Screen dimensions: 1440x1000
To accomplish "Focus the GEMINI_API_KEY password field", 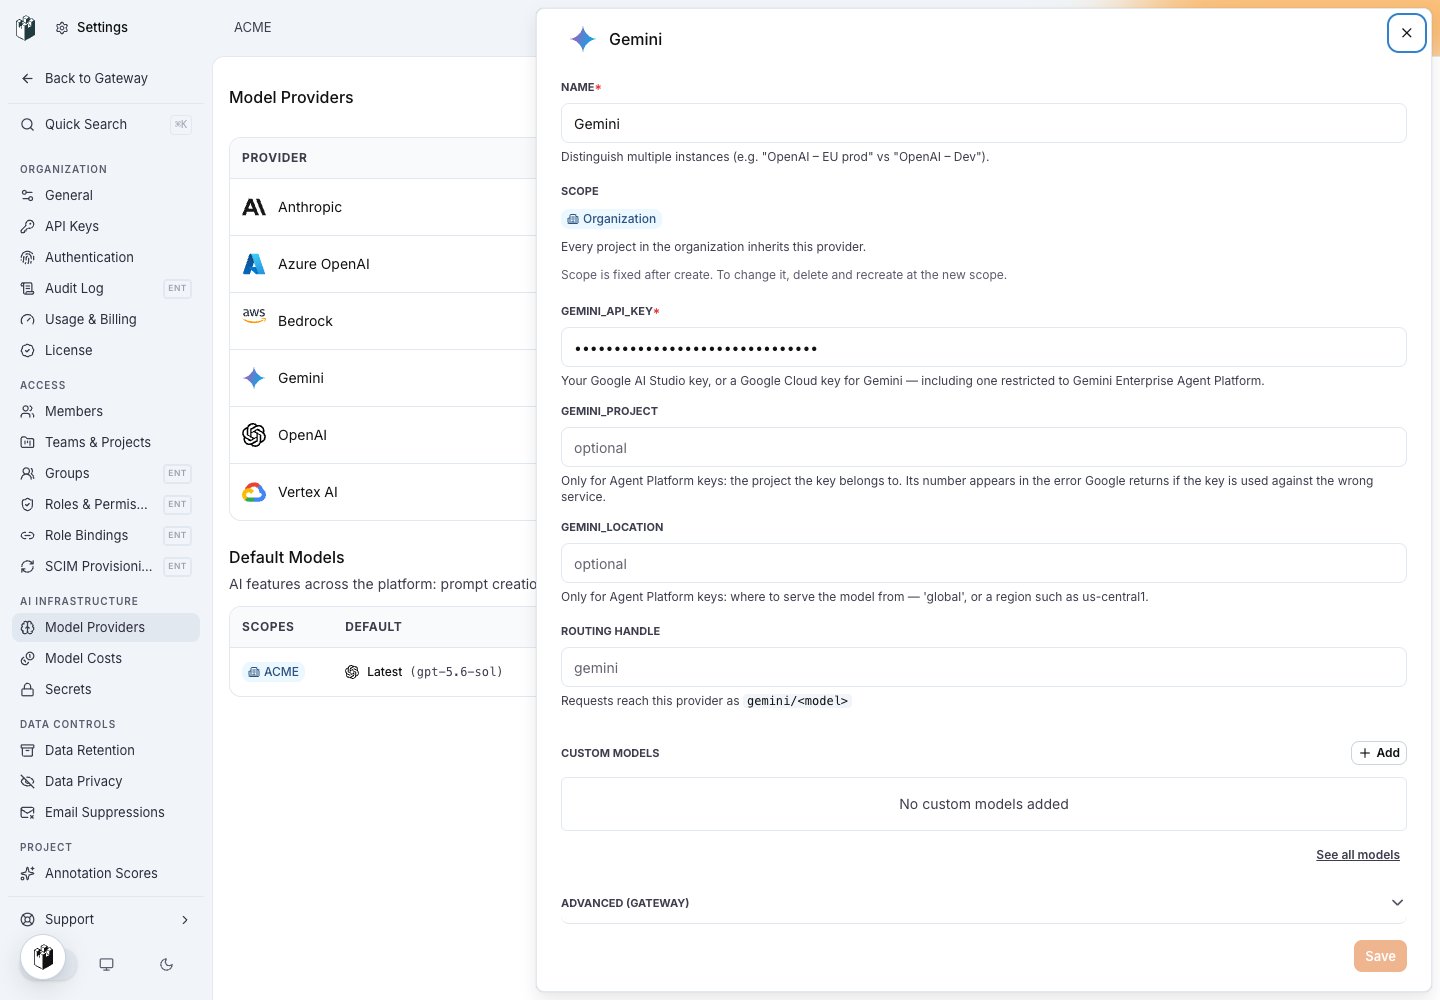I will point(984,348).
